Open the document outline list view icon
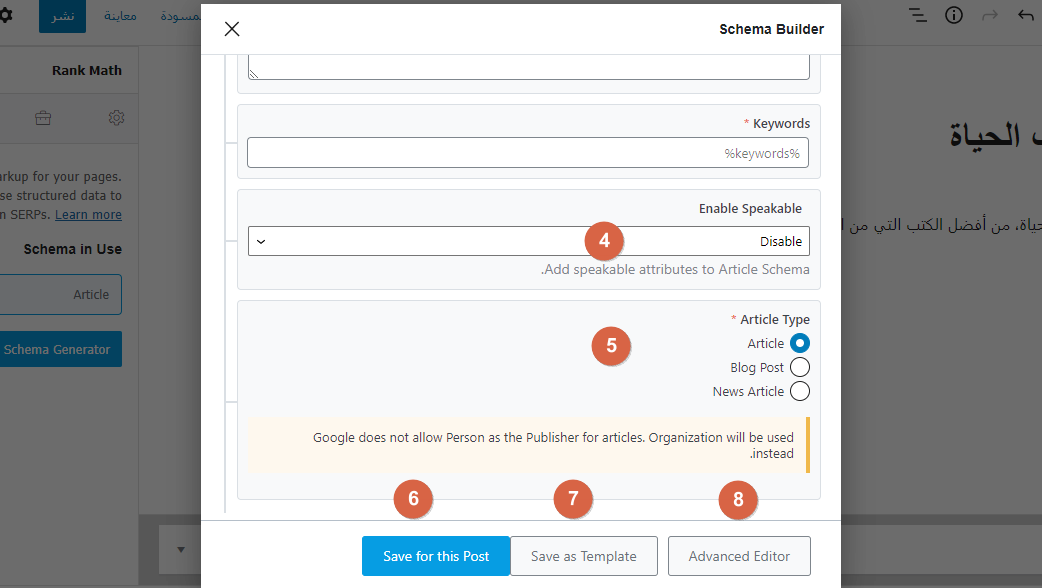The width and height of the screenshot is (1042, 588). pyautogui.click(x=917, y=16)
